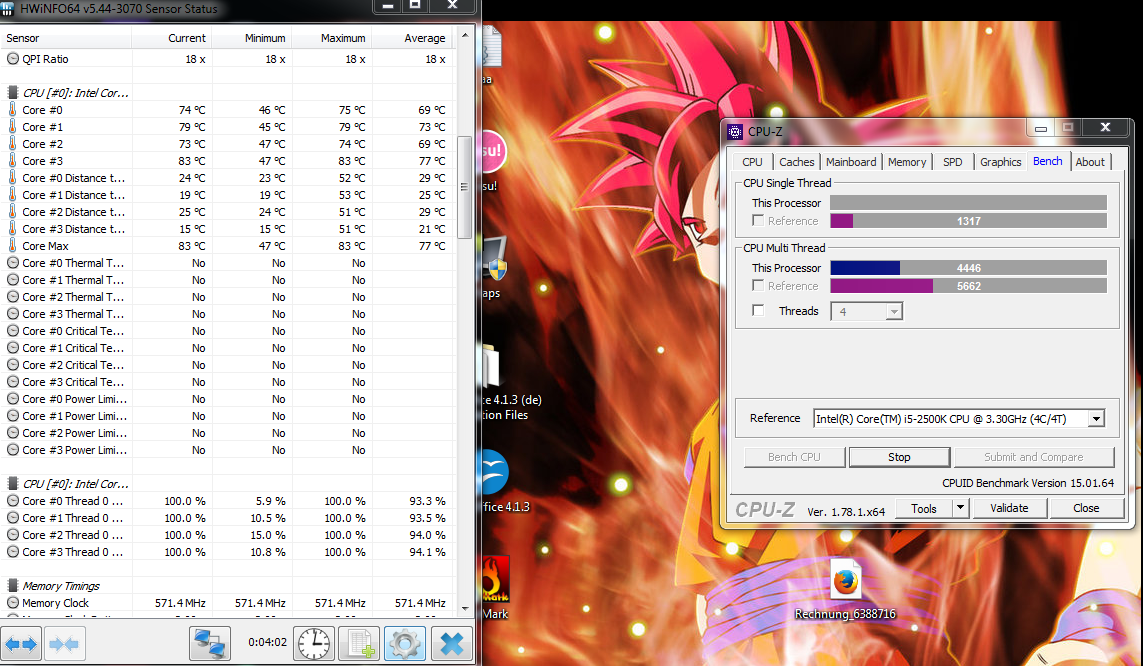The image size is (1143, 666).
Task: Open the Threads count dropdown
Action: coord(894,312)
